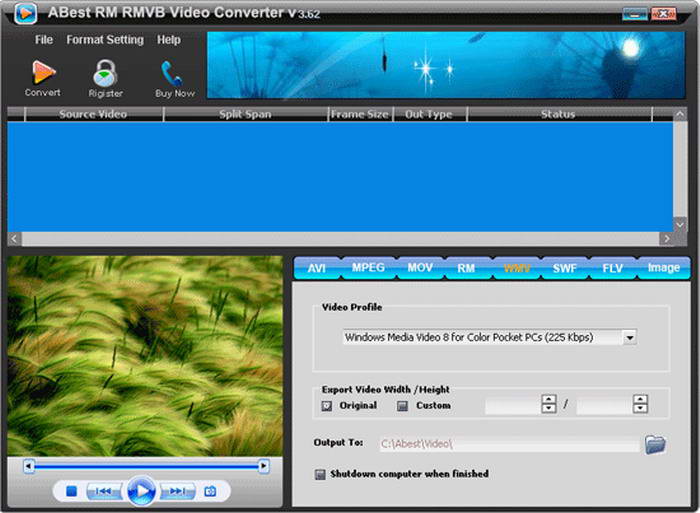Click the Output To path field
This screenshot has height=513, width=700.
(x=509, y=444)
